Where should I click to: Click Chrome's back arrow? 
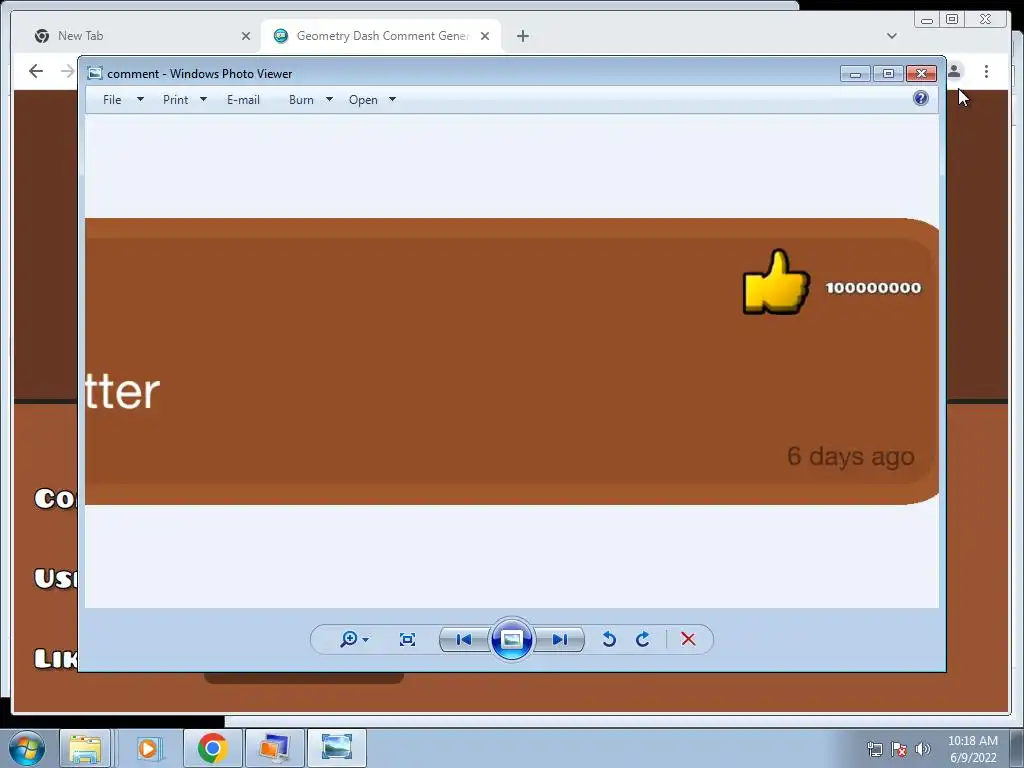tap(36, 71)
